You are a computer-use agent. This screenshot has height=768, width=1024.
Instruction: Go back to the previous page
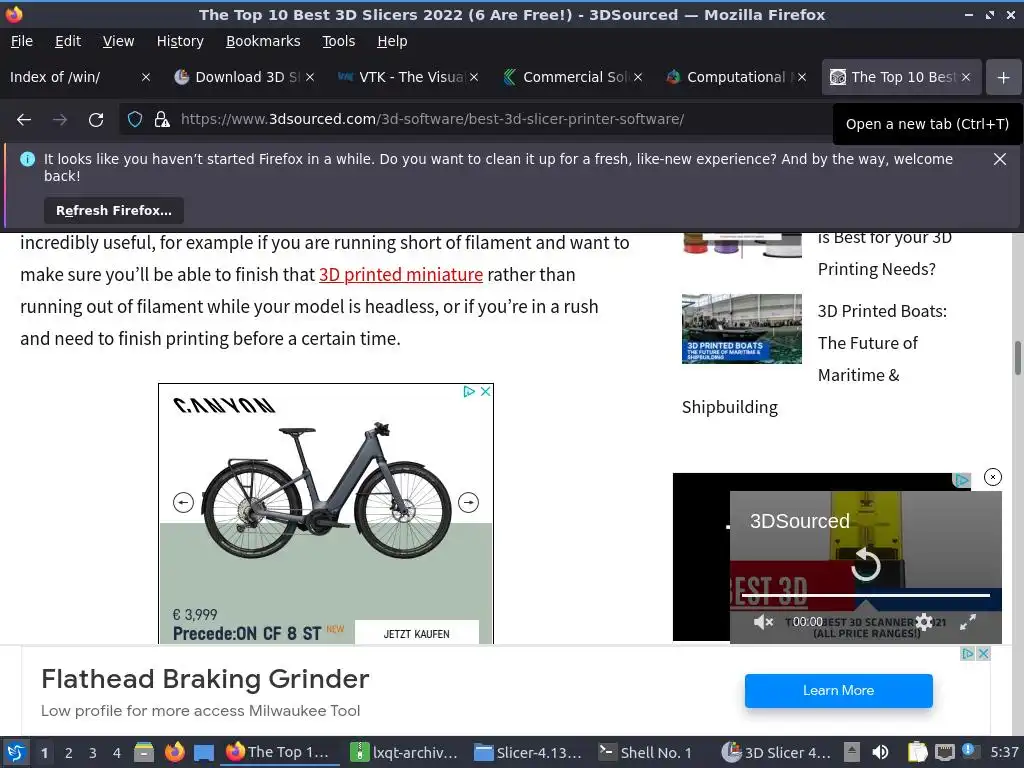coord(24,120)
